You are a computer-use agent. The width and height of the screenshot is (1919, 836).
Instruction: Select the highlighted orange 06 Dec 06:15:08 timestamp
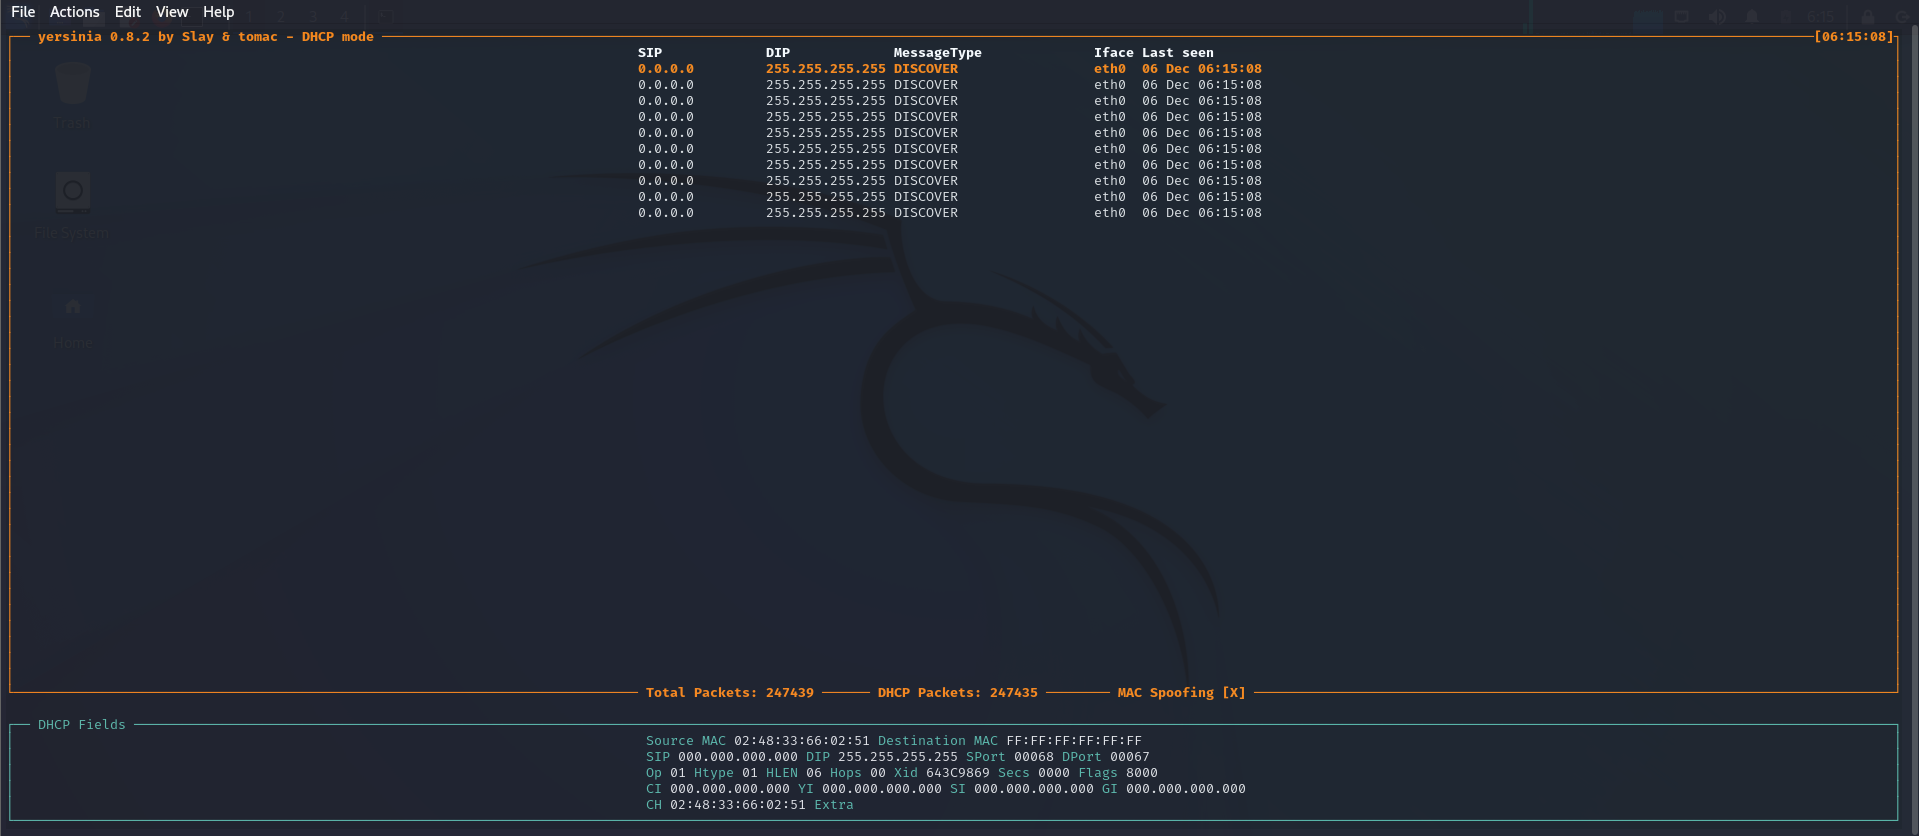(x=1202, y=69)
